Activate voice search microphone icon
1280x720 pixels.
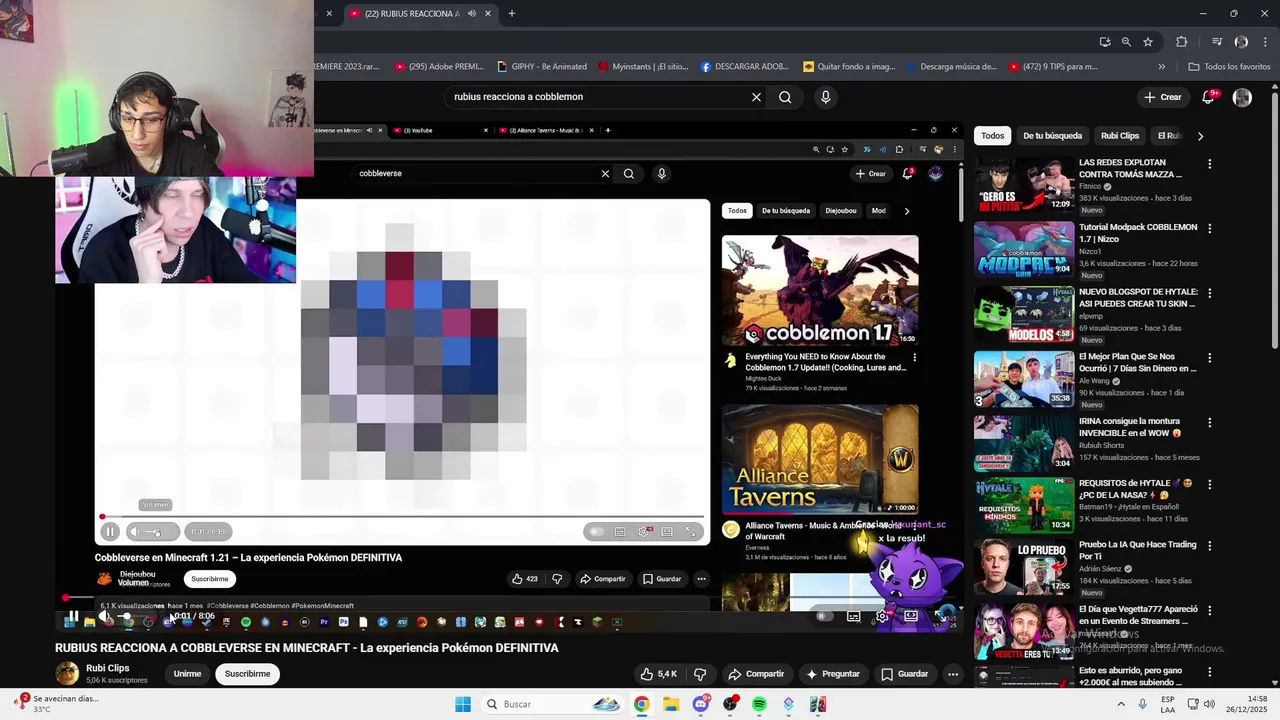pos(825,97)
